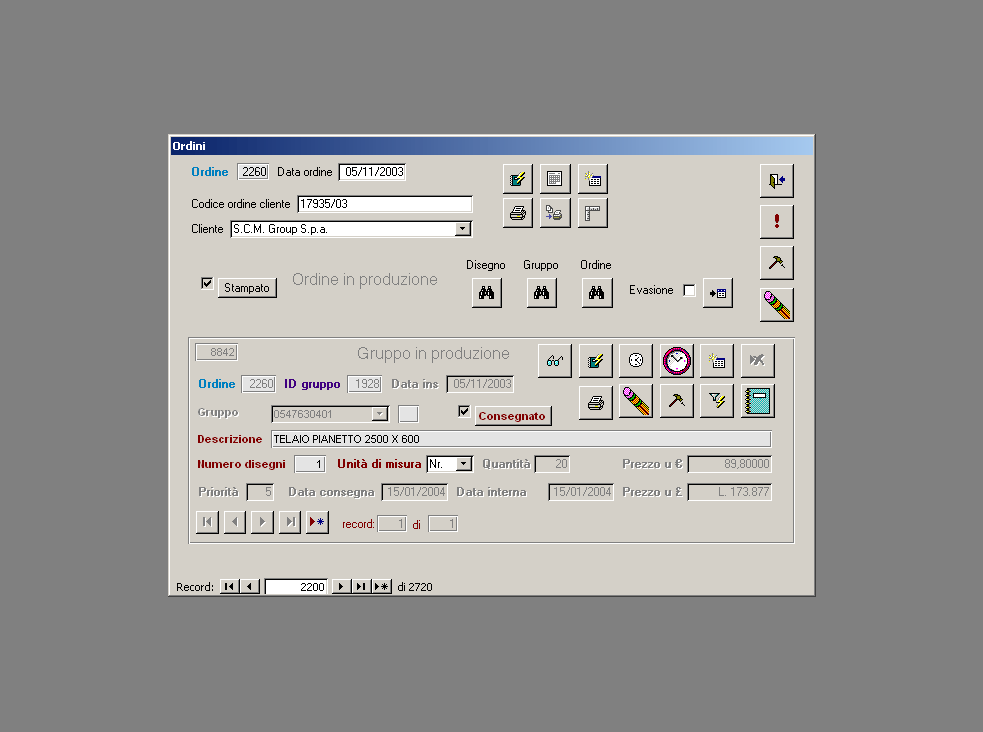Viewport: 983px width, 732px height.
Task: Go to previous group record
Action: coord(235,522)
